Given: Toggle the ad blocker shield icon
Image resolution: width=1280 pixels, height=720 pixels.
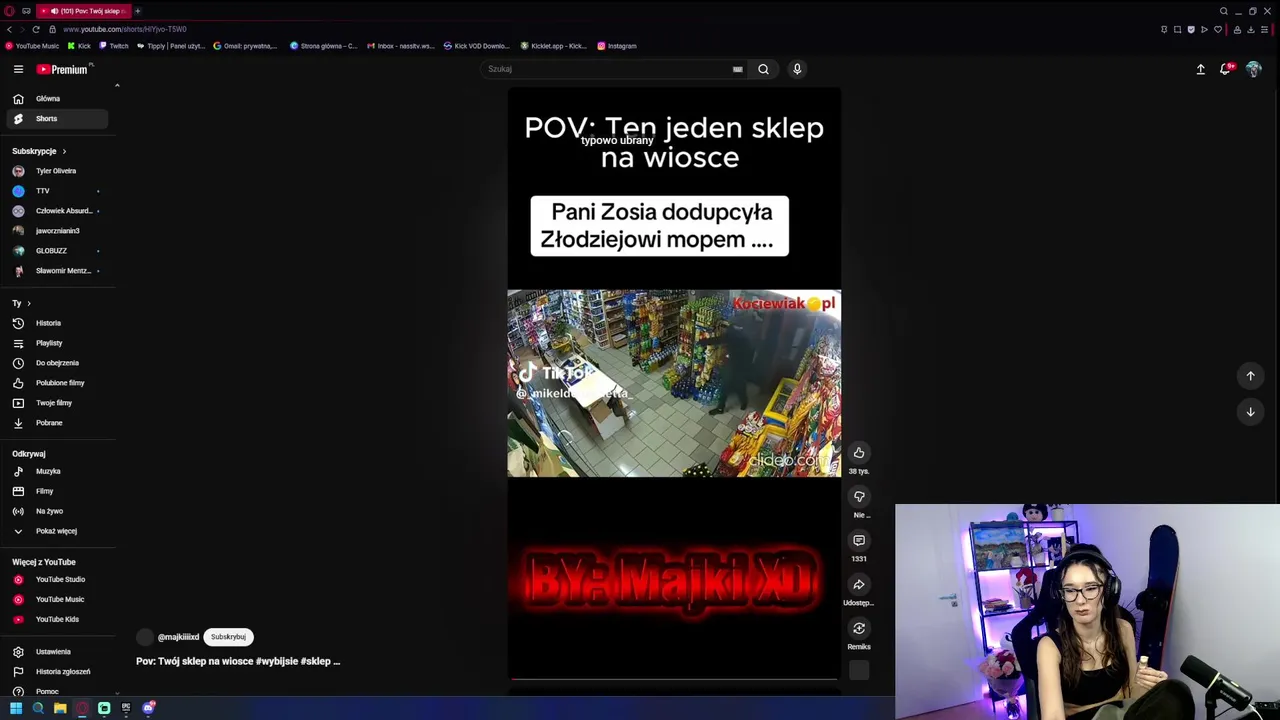Looking at the screenshot, I should 1190,29.
